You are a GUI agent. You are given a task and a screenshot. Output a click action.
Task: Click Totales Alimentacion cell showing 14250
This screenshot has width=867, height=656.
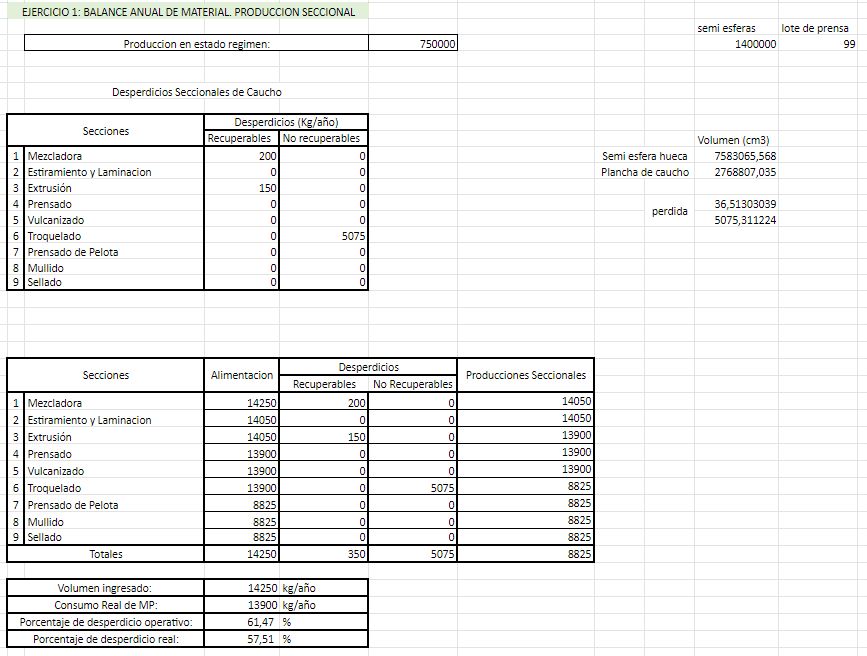click(242, 554)
